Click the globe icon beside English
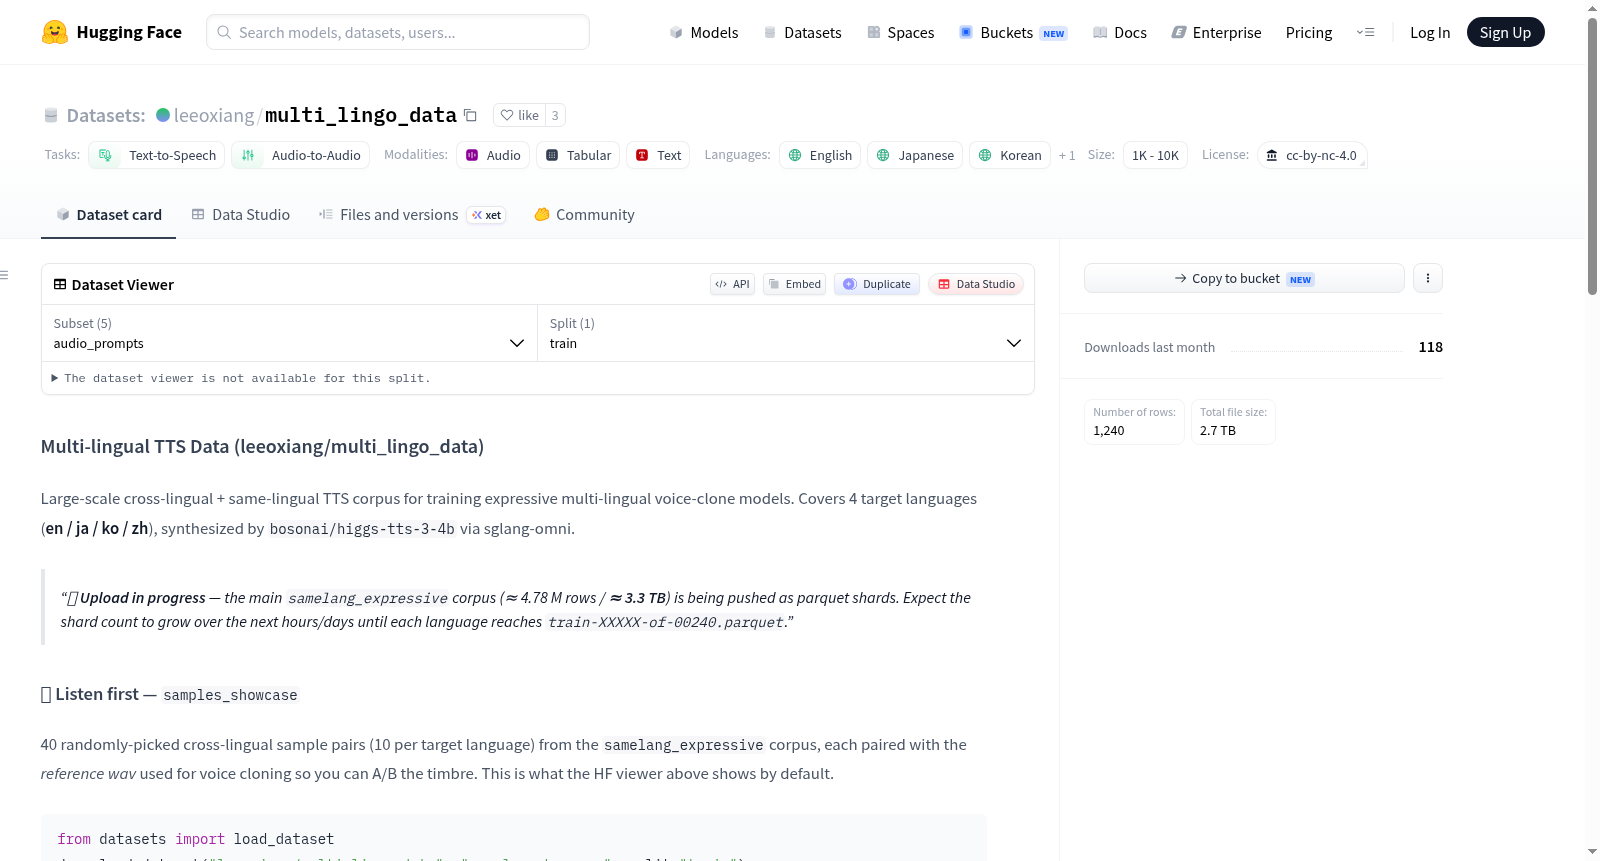 [795, 155]
